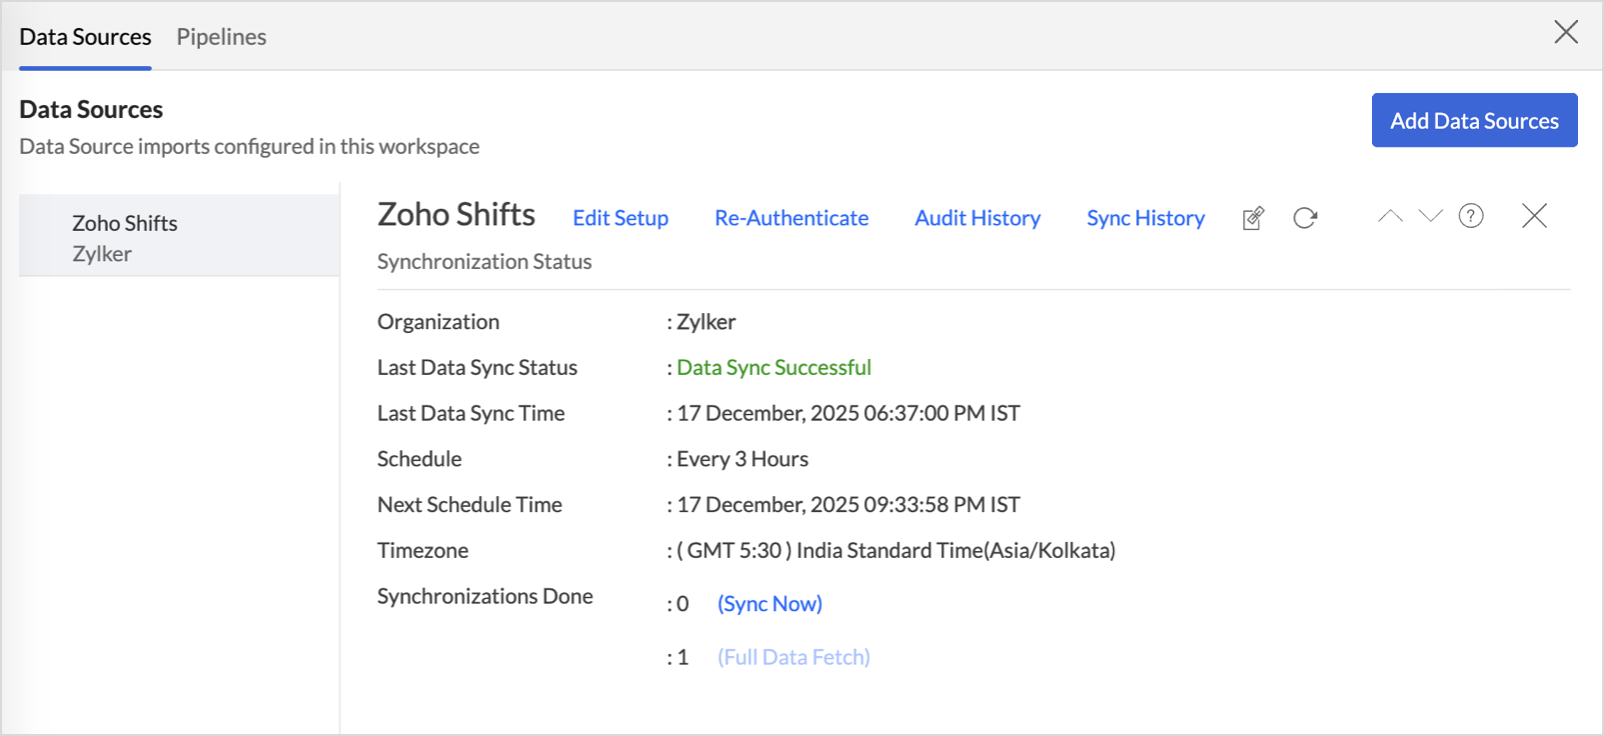This screenshot has width=1604, height=736.
Task: Open the help question mark icon
Action: tap(1471, 216)
